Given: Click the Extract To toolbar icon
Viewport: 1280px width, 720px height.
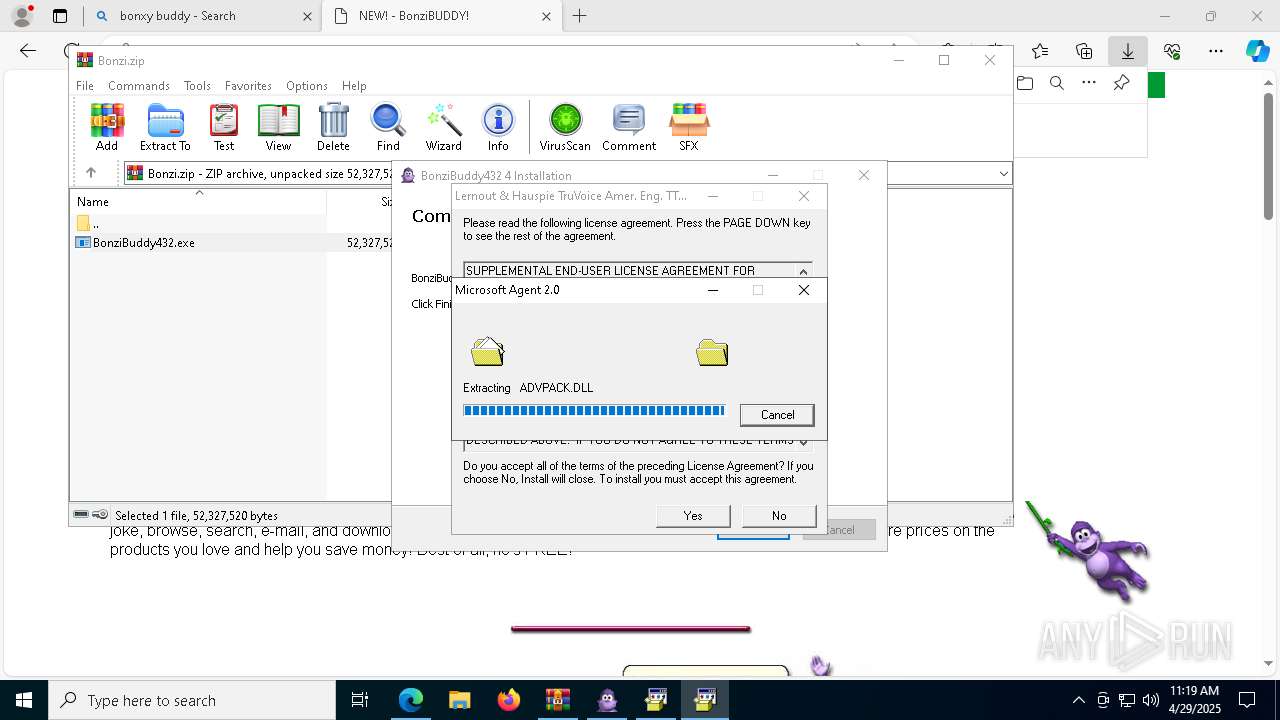Looking at the screenshot, I should click(x=165, y=127).
